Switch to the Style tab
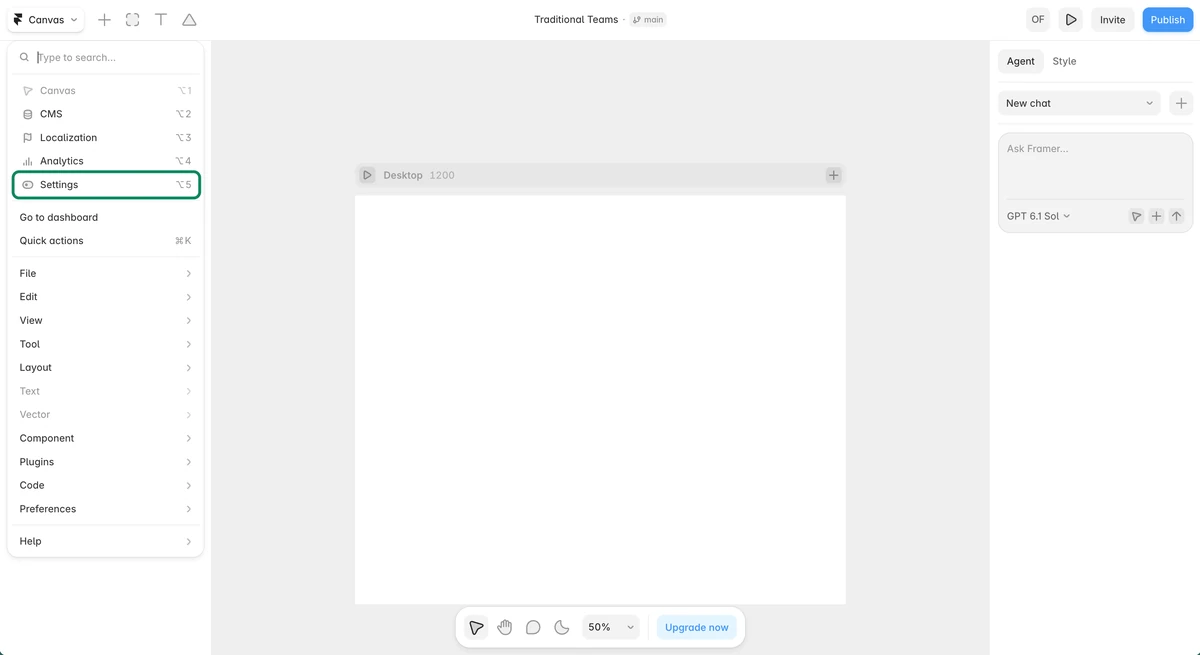The image size is (1200, 655). pyautogui.click(x=1064, y=61)
